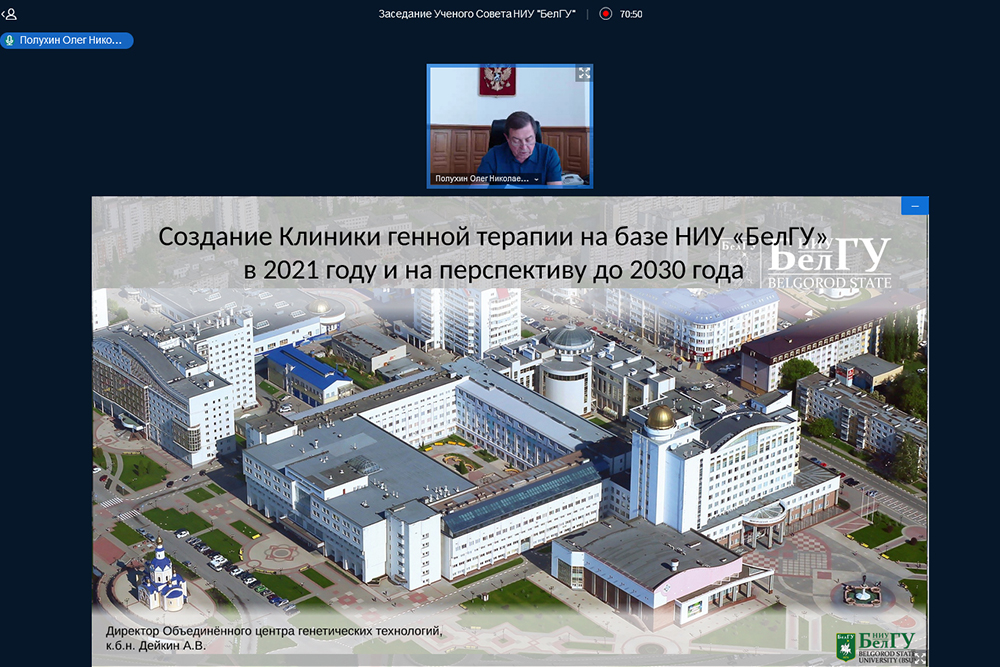The width and height of the screenshot is (1000, 667).
Task: Minimize the shared presentation with blue dash button
Action: pyautogui.click(x=915, y=206)
